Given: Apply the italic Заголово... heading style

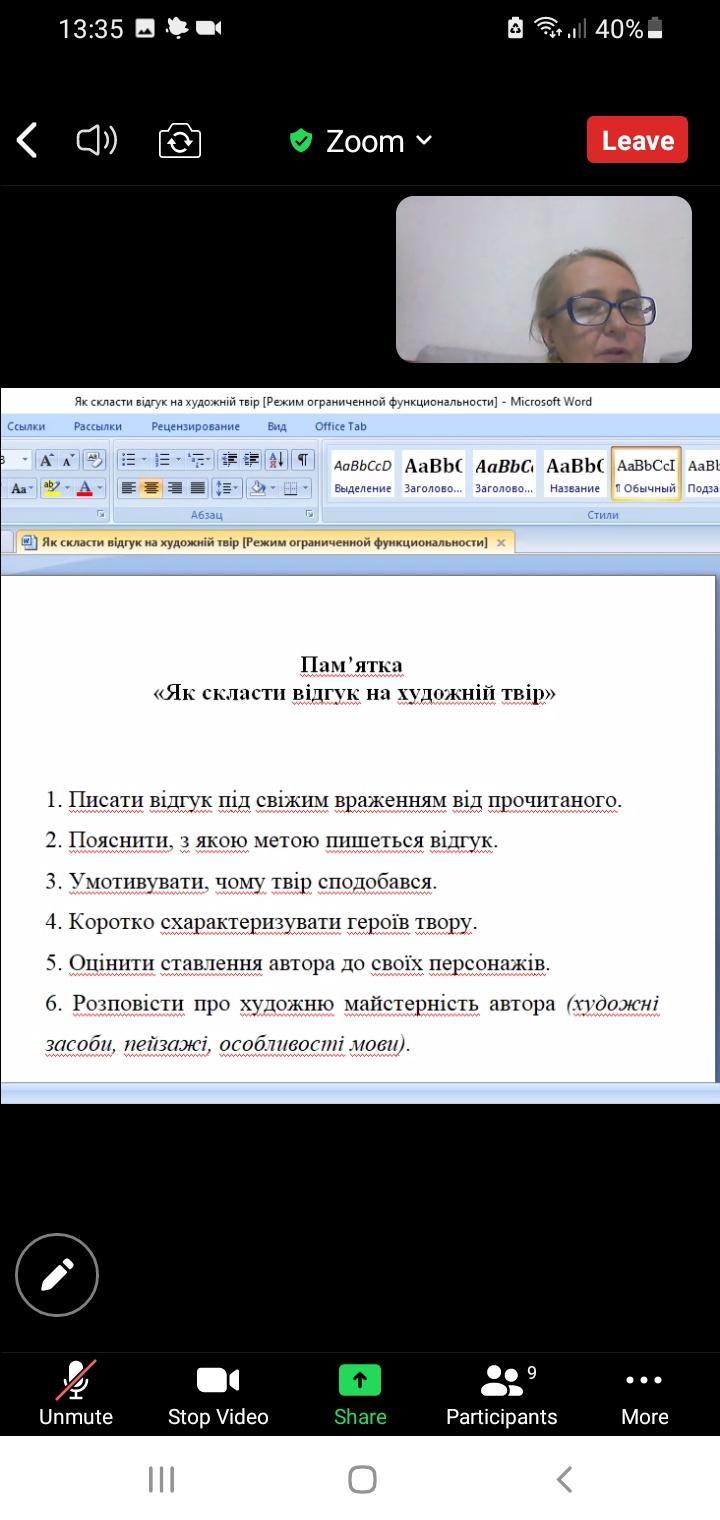Looking at the screenshot, I should pos(504,473).
